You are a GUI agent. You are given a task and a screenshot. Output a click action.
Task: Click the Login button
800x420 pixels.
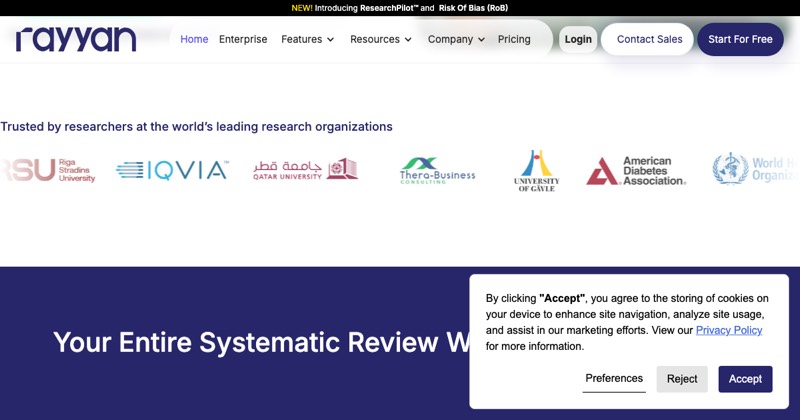pos(578,39)
